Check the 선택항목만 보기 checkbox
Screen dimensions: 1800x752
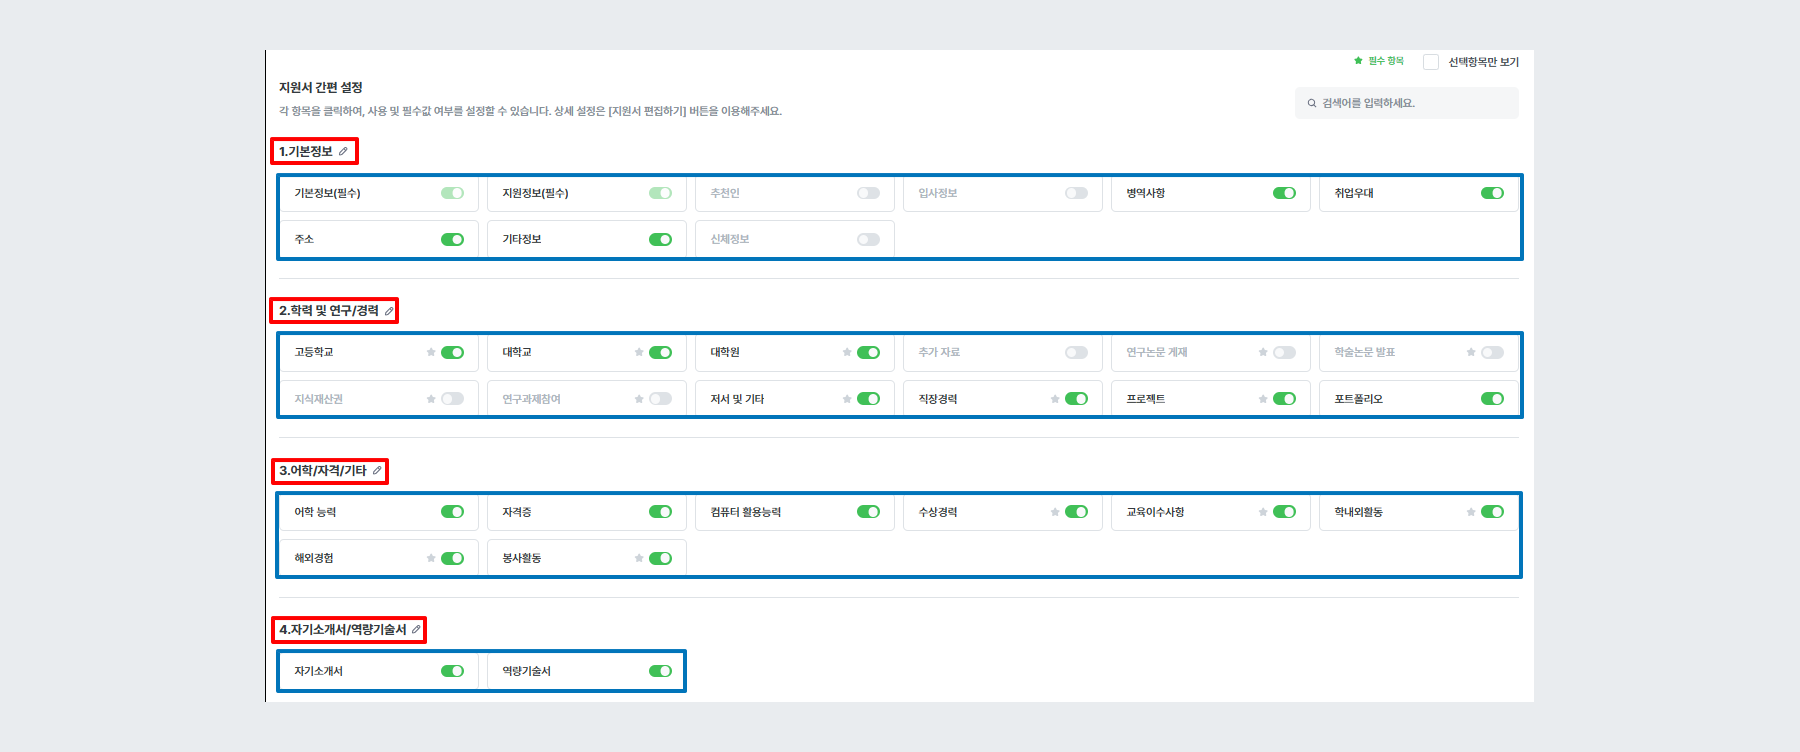1431,62
